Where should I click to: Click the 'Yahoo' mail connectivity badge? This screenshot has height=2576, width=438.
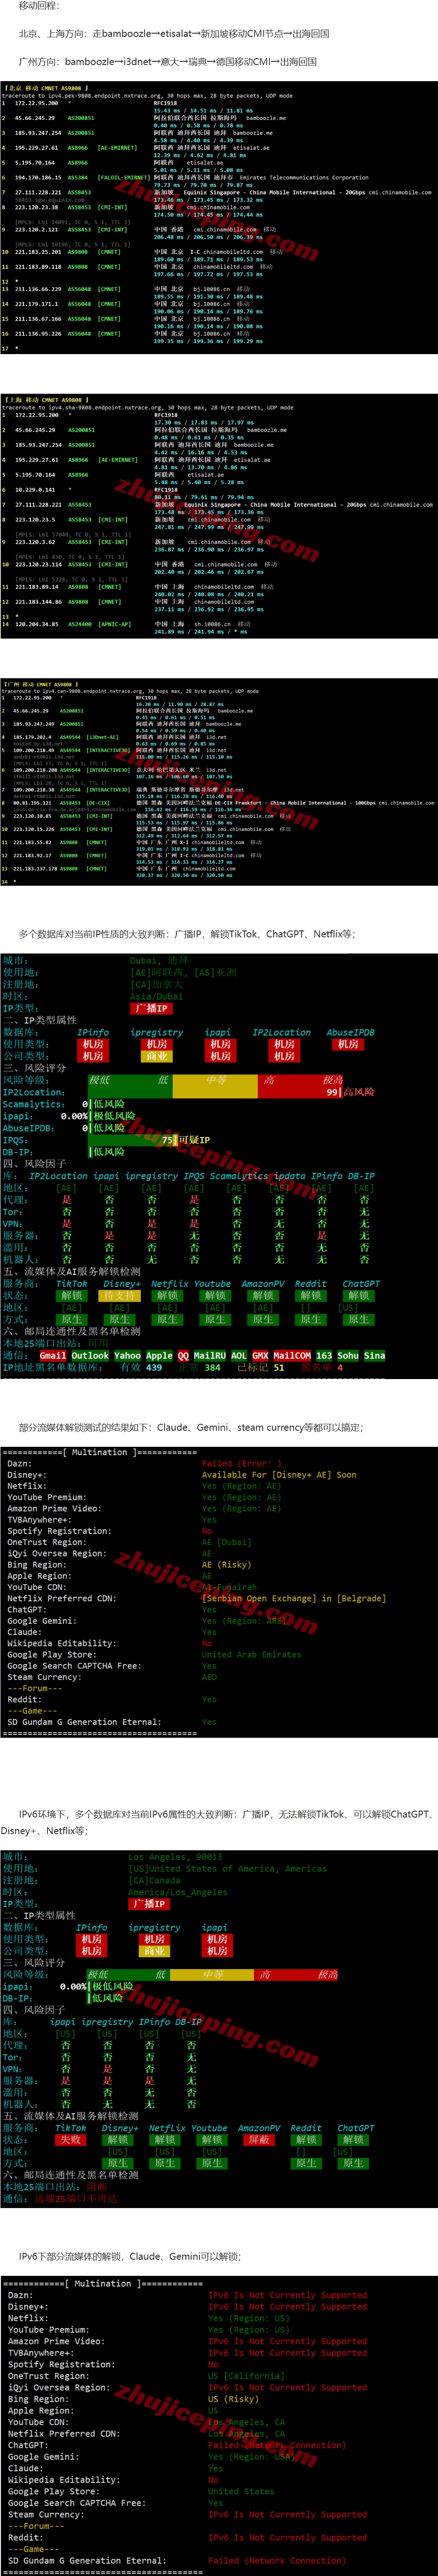pos(127,1355)
